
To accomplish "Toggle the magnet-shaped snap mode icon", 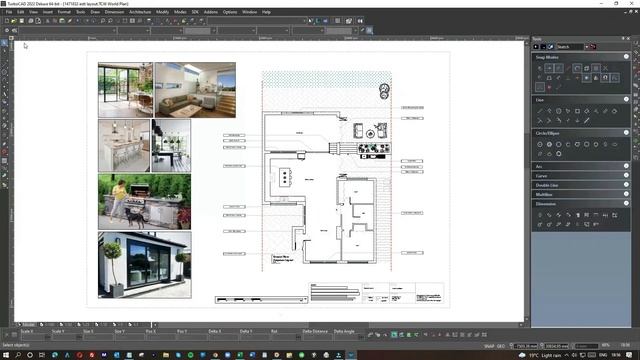I will pos(605,78).
